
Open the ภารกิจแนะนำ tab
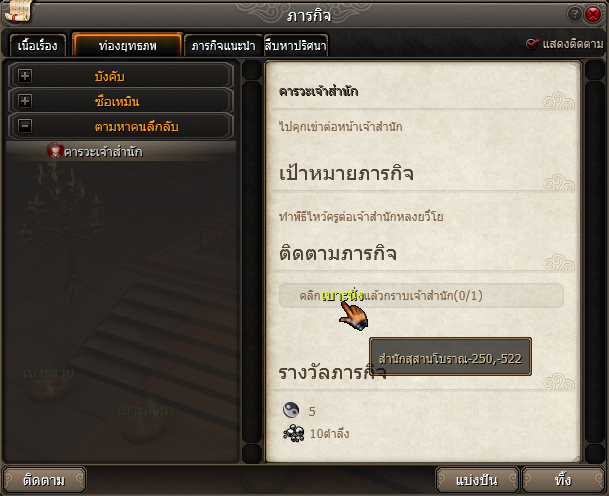coord(223,46)
